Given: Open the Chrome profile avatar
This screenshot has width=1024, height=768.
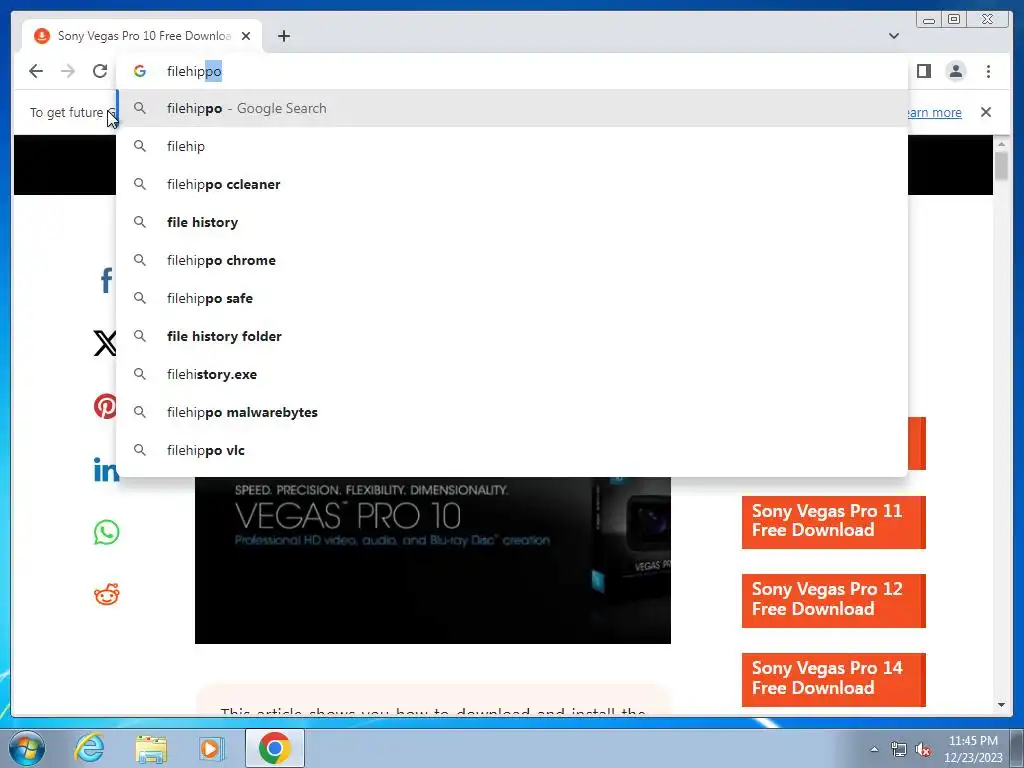Looking at the screenshot, I should point(955,71).
